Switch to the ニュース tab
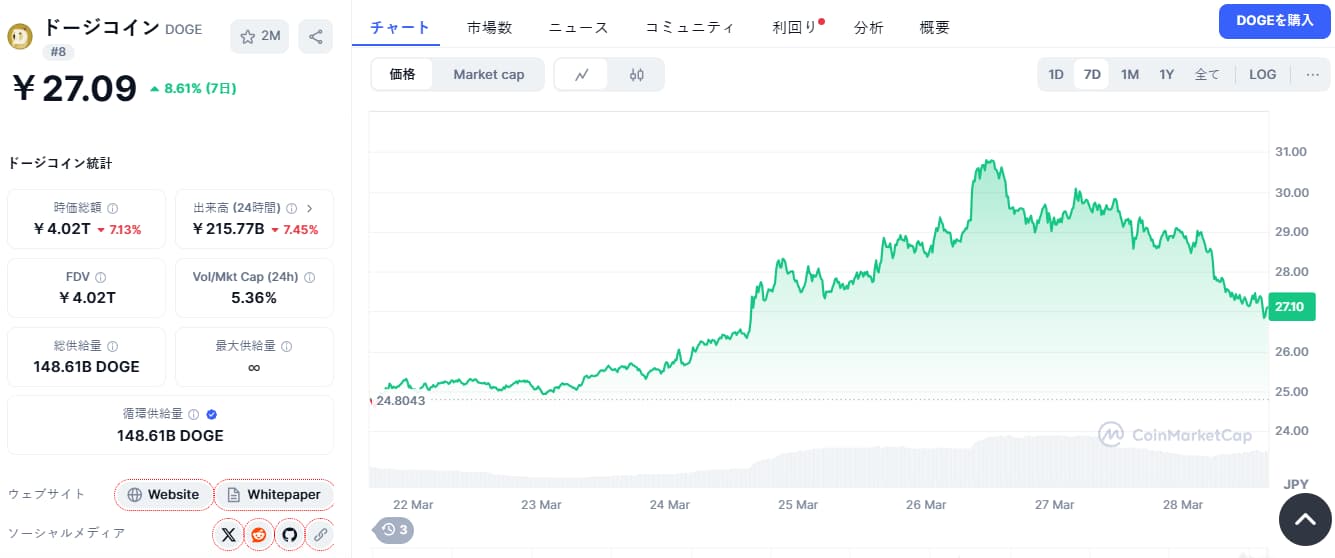 578,28
